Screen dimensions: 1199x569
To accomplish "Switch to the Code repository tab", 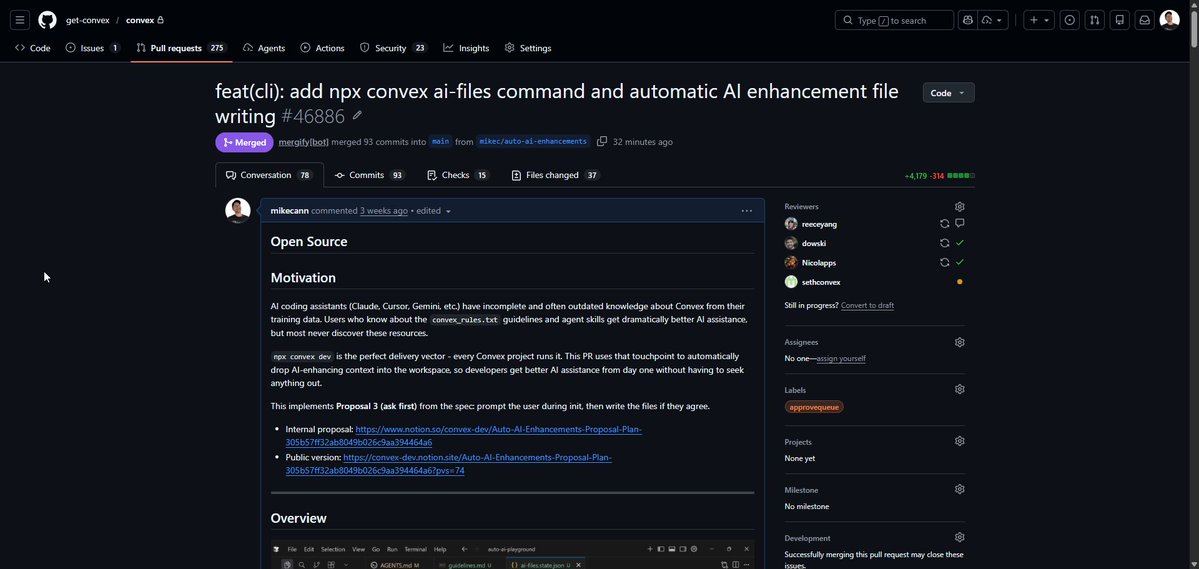I will click(32, 47).
